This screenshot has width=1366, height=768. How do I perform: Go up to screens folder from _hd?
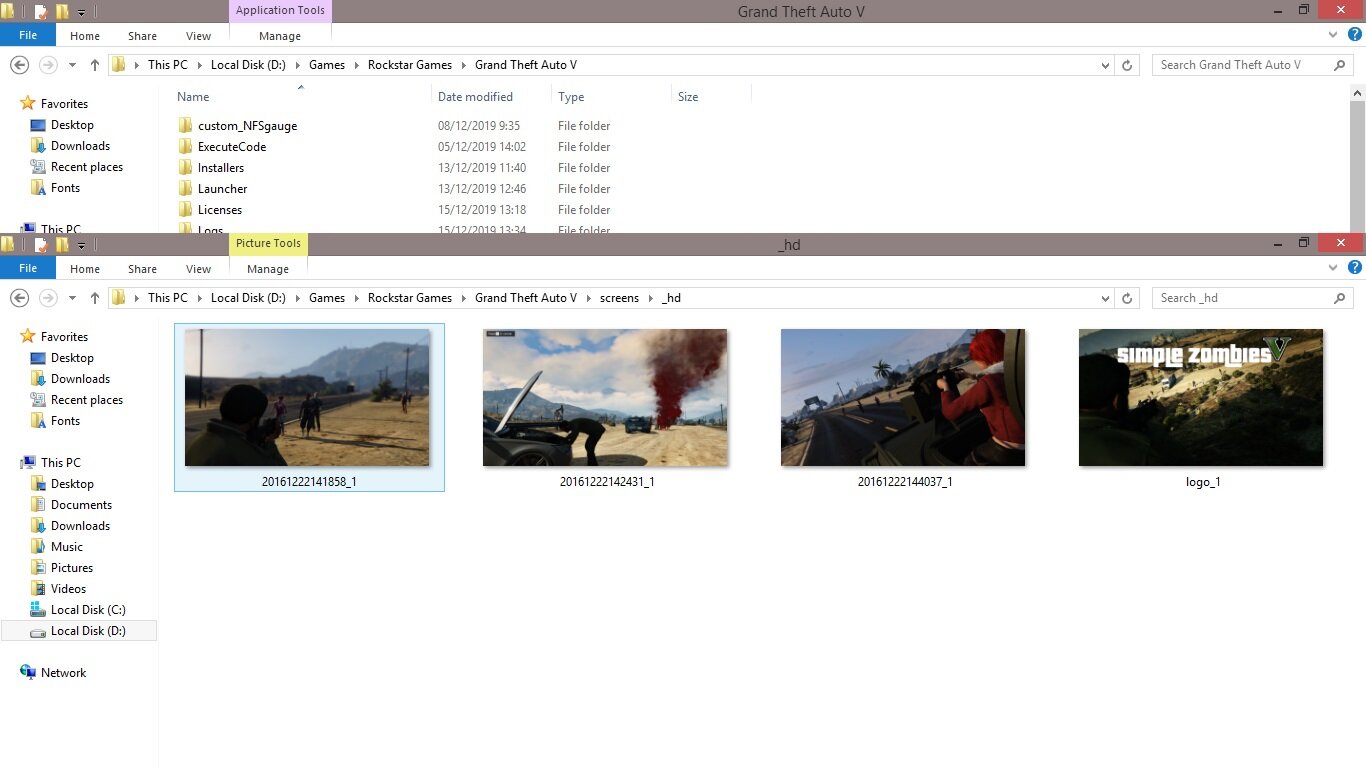coord(95,298)
